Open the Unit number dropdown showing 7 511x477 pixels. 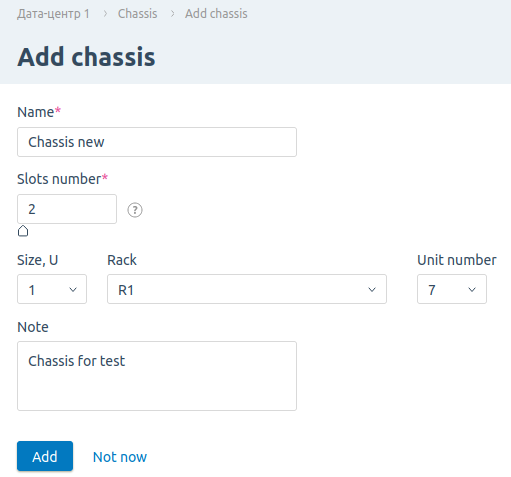pos(452,289)
